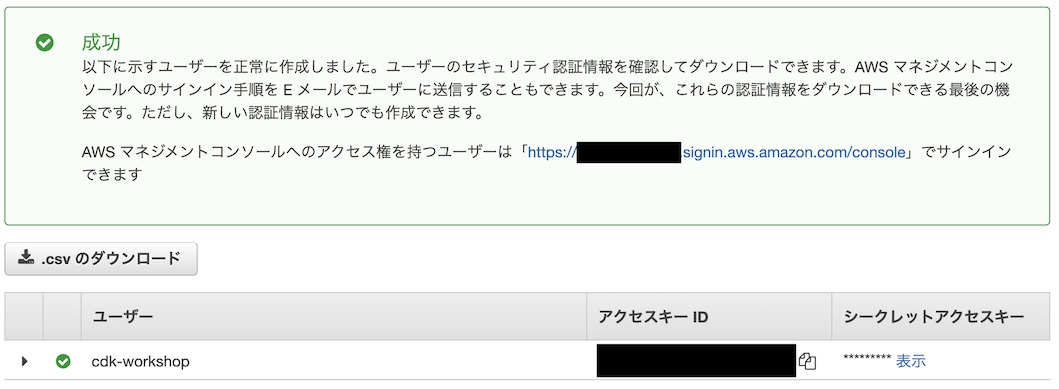Viewport: 1059px width, 389px height.
Task: Expand the cdk-workshop row details triangle
Action: pos(25,361)
